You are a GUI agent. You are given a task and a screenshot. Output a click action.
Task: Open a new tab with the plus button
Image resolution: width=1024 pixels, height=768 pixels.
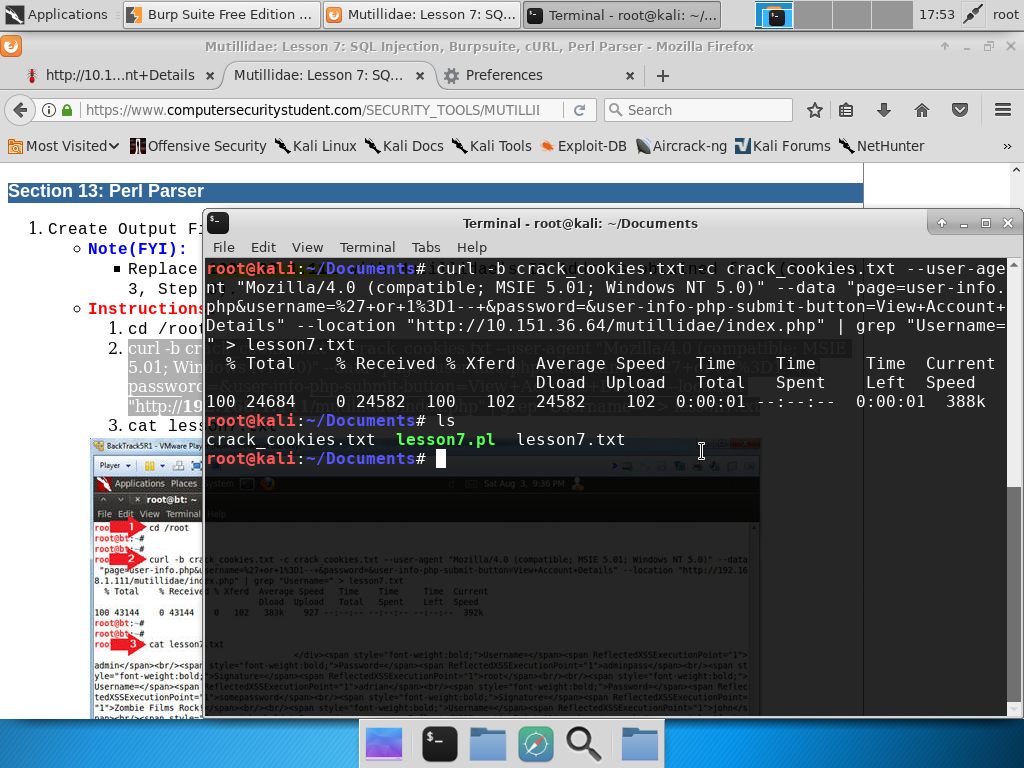click(x=662, y=76)
